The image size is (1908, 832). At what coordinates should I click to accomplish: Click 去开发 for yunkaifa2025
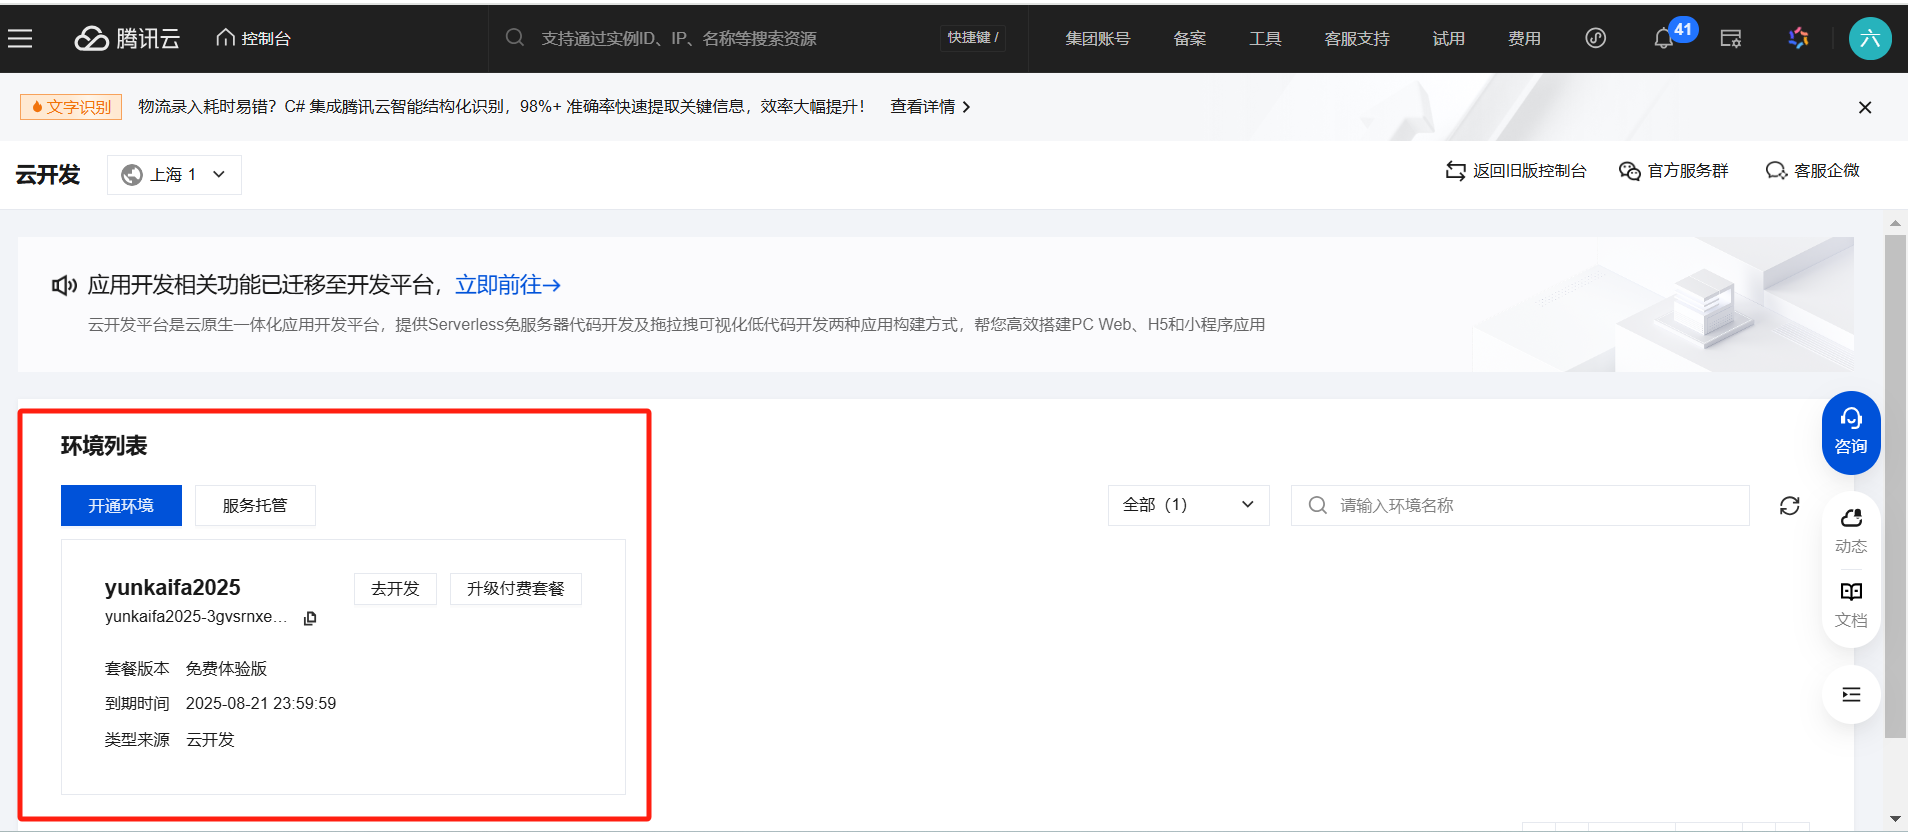point(395,589)
